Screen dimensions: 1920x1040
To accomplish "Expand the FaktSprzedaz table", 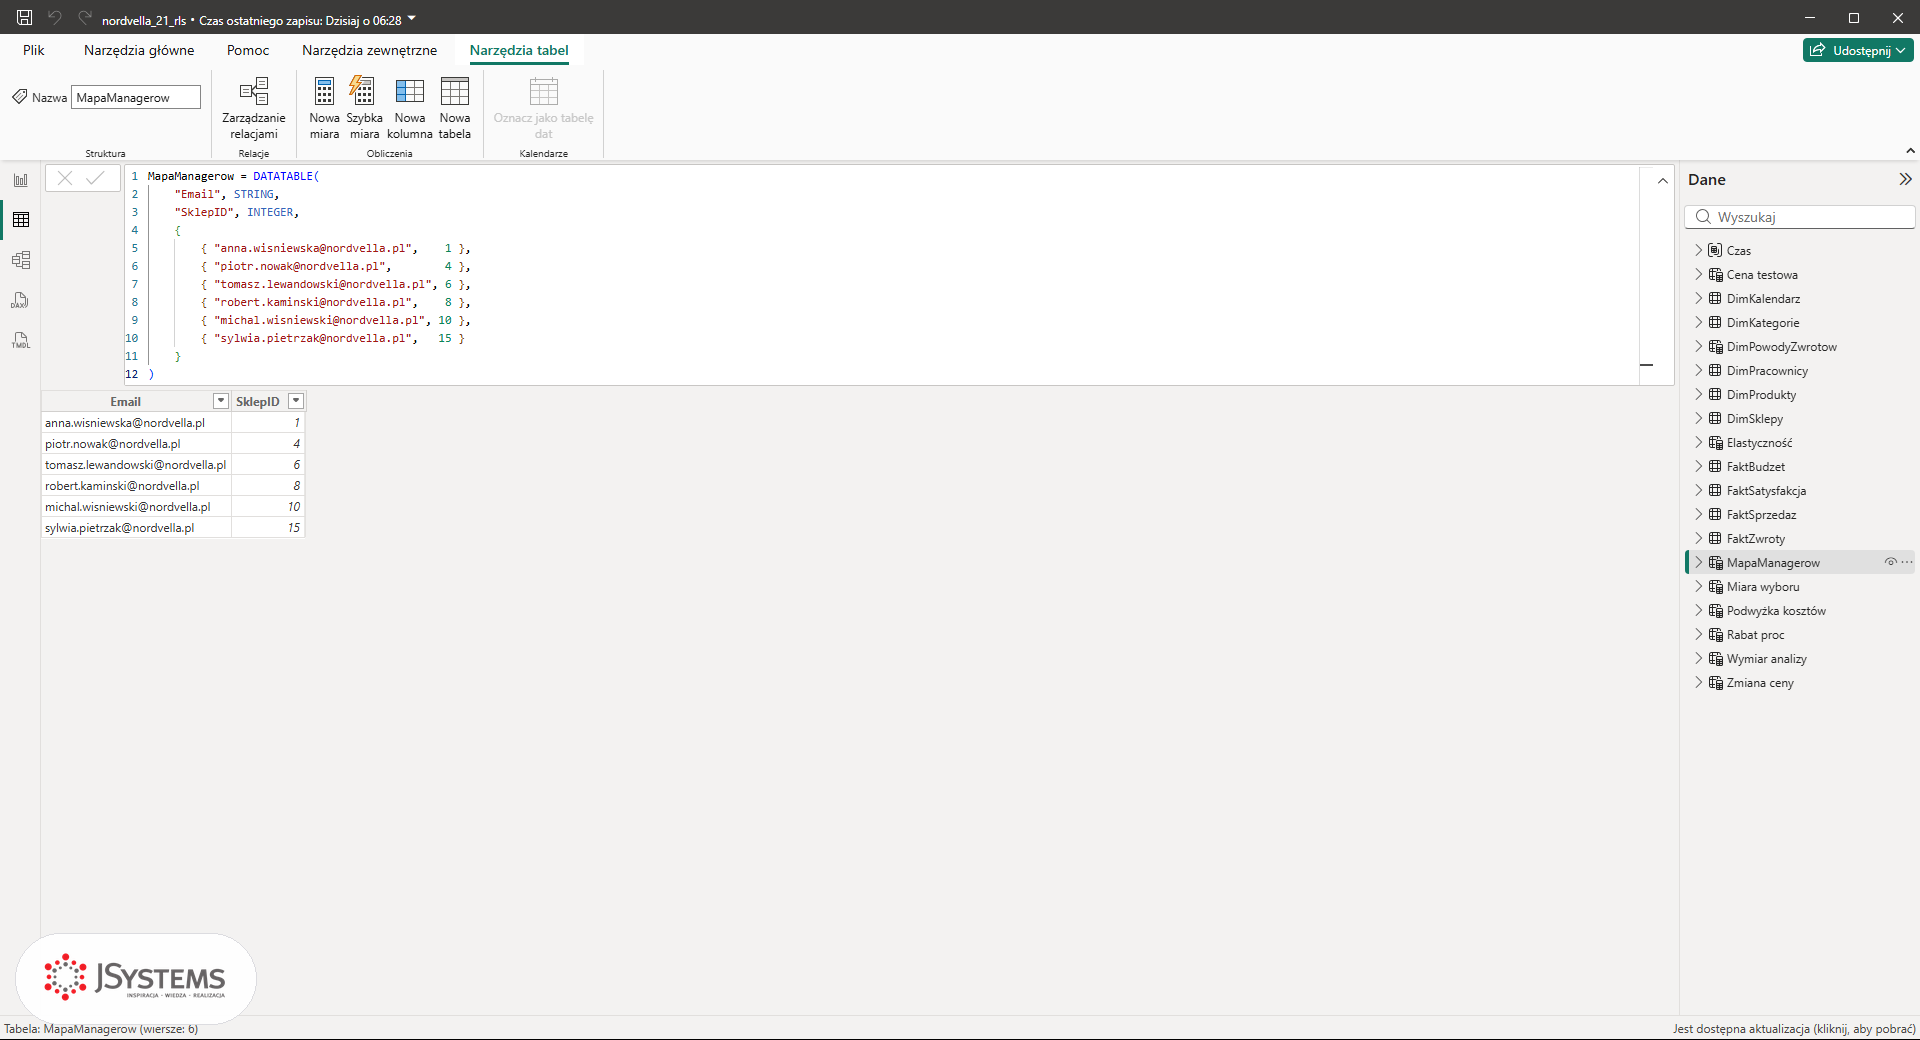I will click(1698, 514).
